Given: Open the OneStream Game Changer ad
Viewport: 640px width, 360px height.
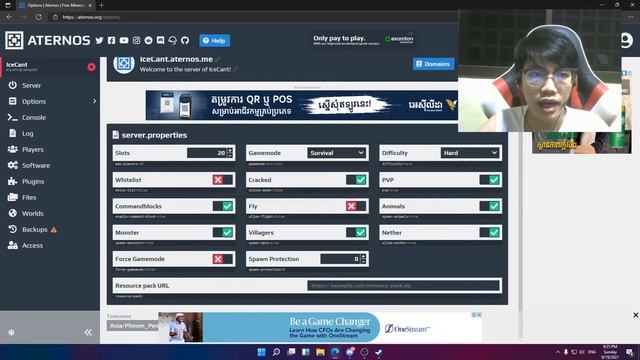Looking at the screenshot, I should [320, 327].
